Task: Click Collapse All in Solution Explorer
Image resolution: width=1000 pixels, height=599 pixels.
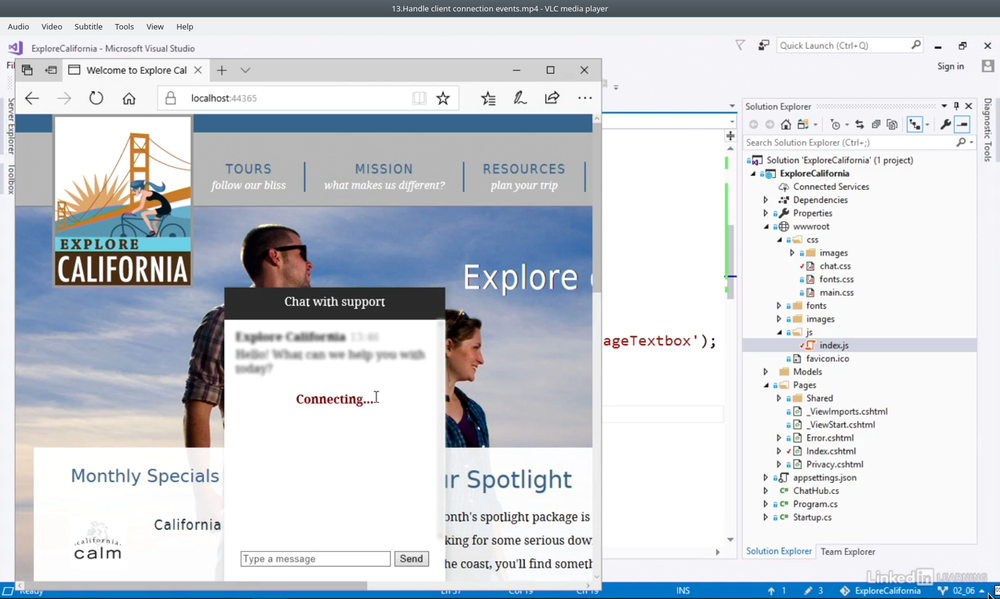Action: point(876,124)
